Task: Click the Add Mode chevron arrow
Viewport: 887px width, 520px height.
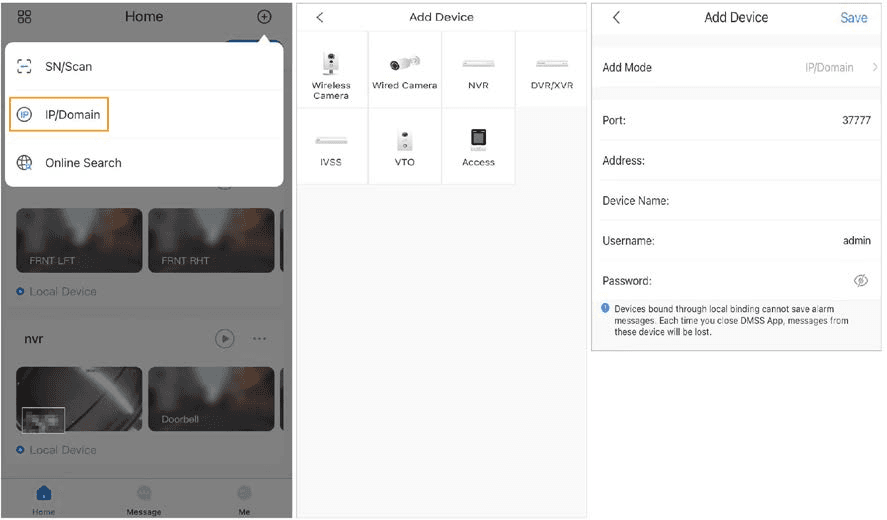Action: (875, 67)
